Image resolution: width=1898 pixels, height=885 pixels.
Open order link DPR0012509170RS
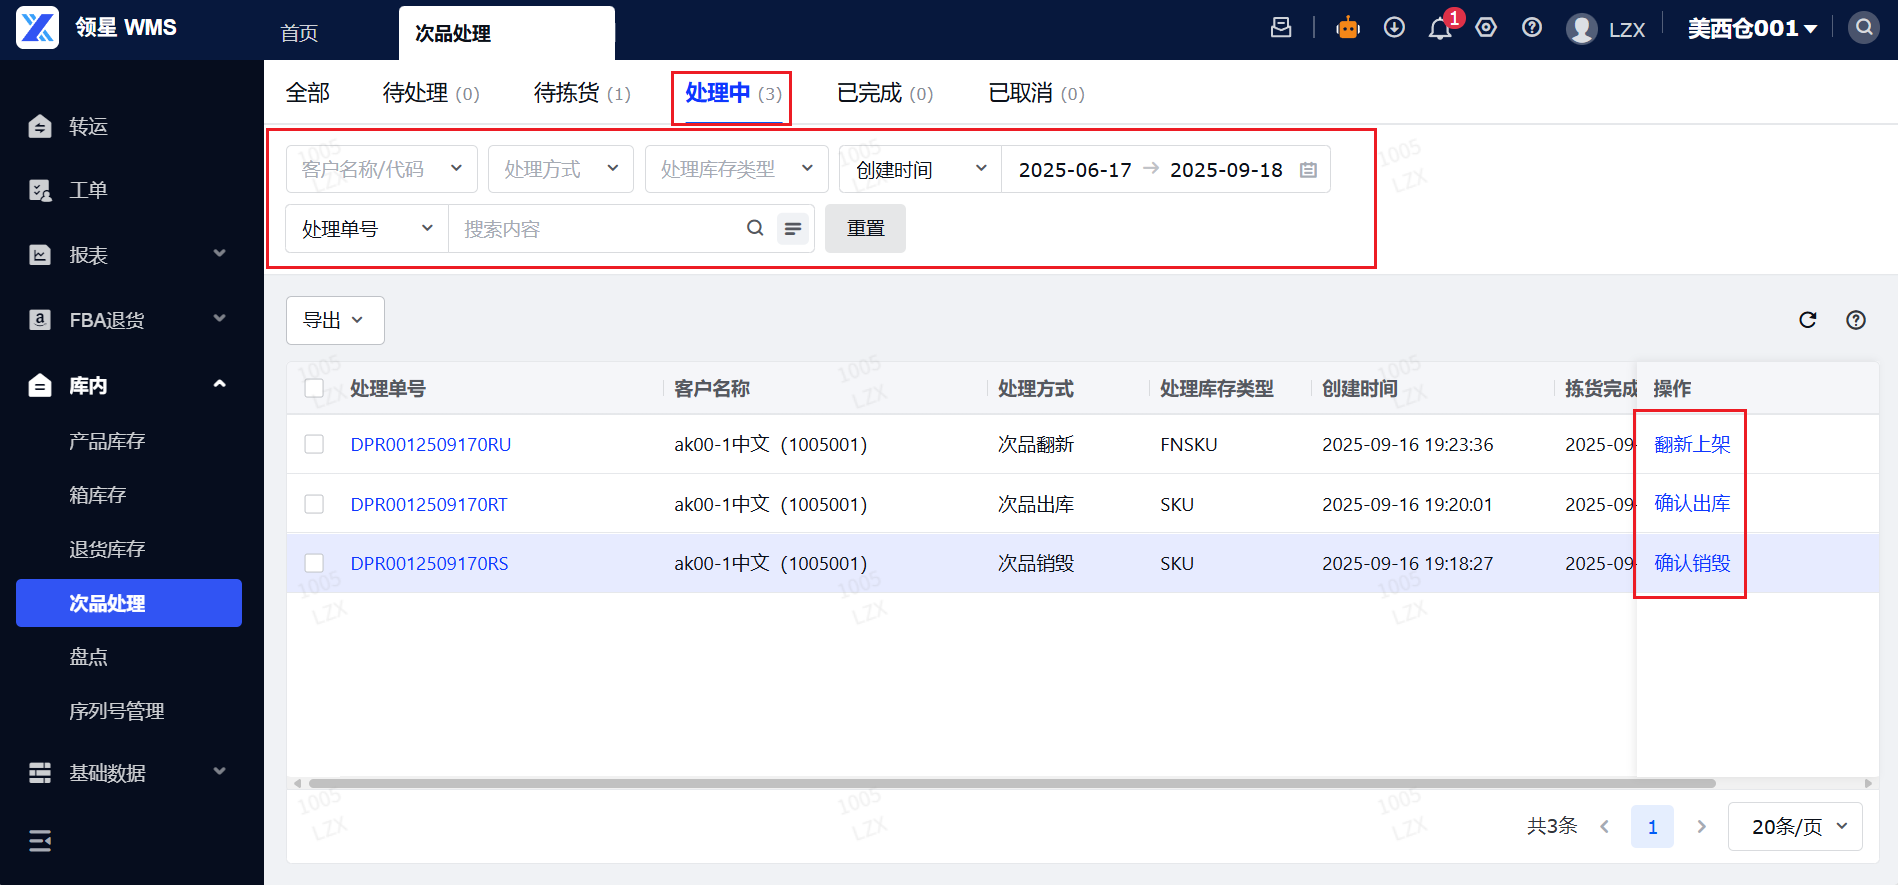[429, 564]
